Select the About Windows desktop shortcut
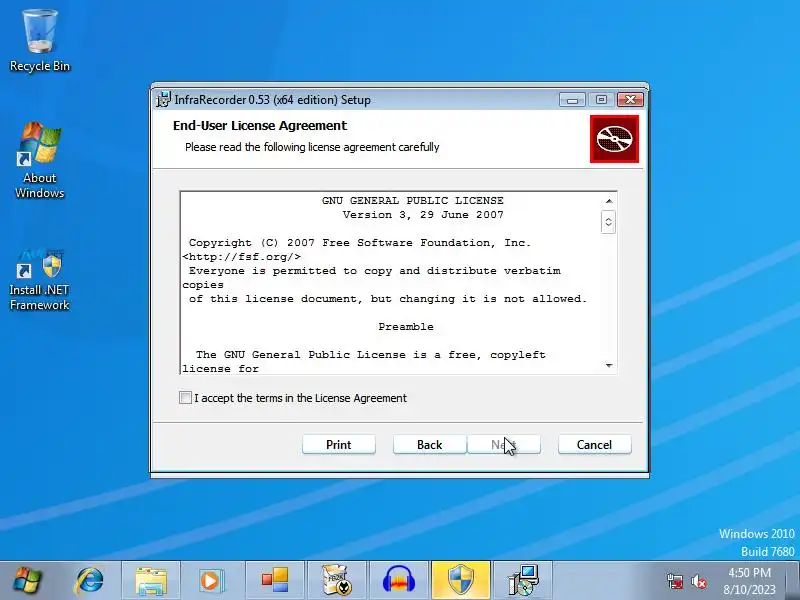The image size is (800, 600). click(40, 160)
